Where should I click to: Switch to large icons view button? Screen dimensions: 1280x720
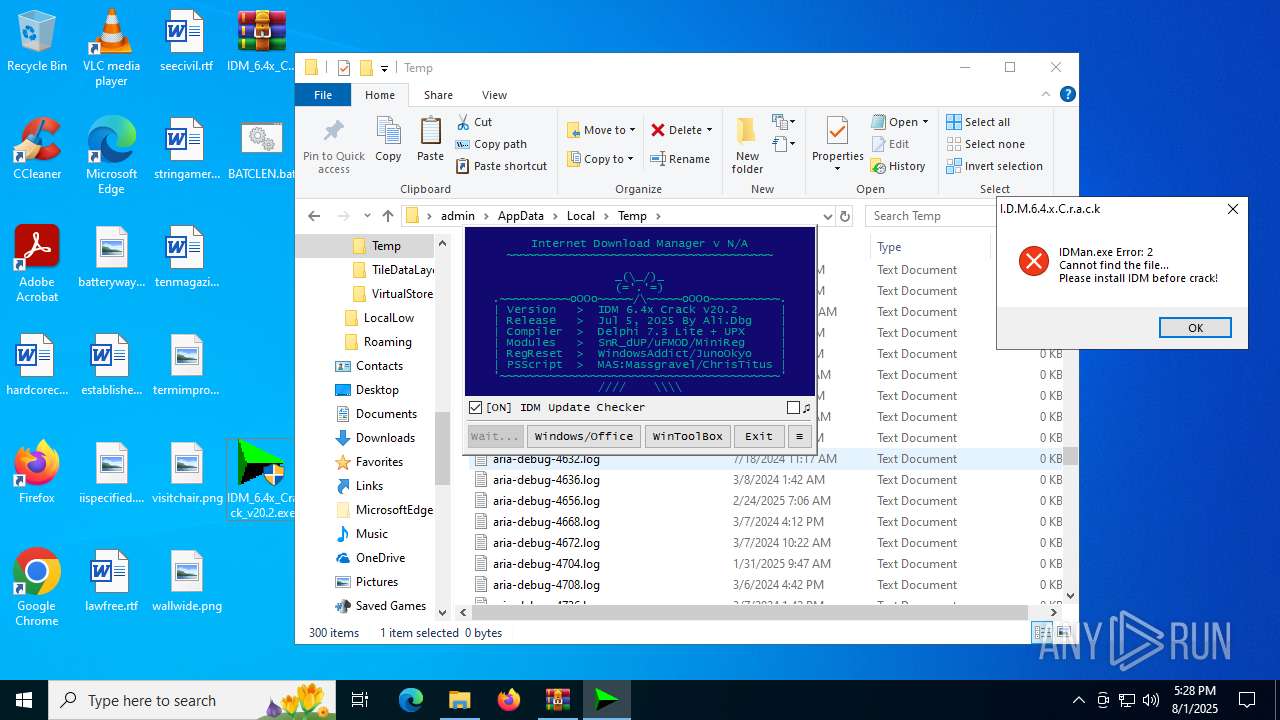point(1064,632)
